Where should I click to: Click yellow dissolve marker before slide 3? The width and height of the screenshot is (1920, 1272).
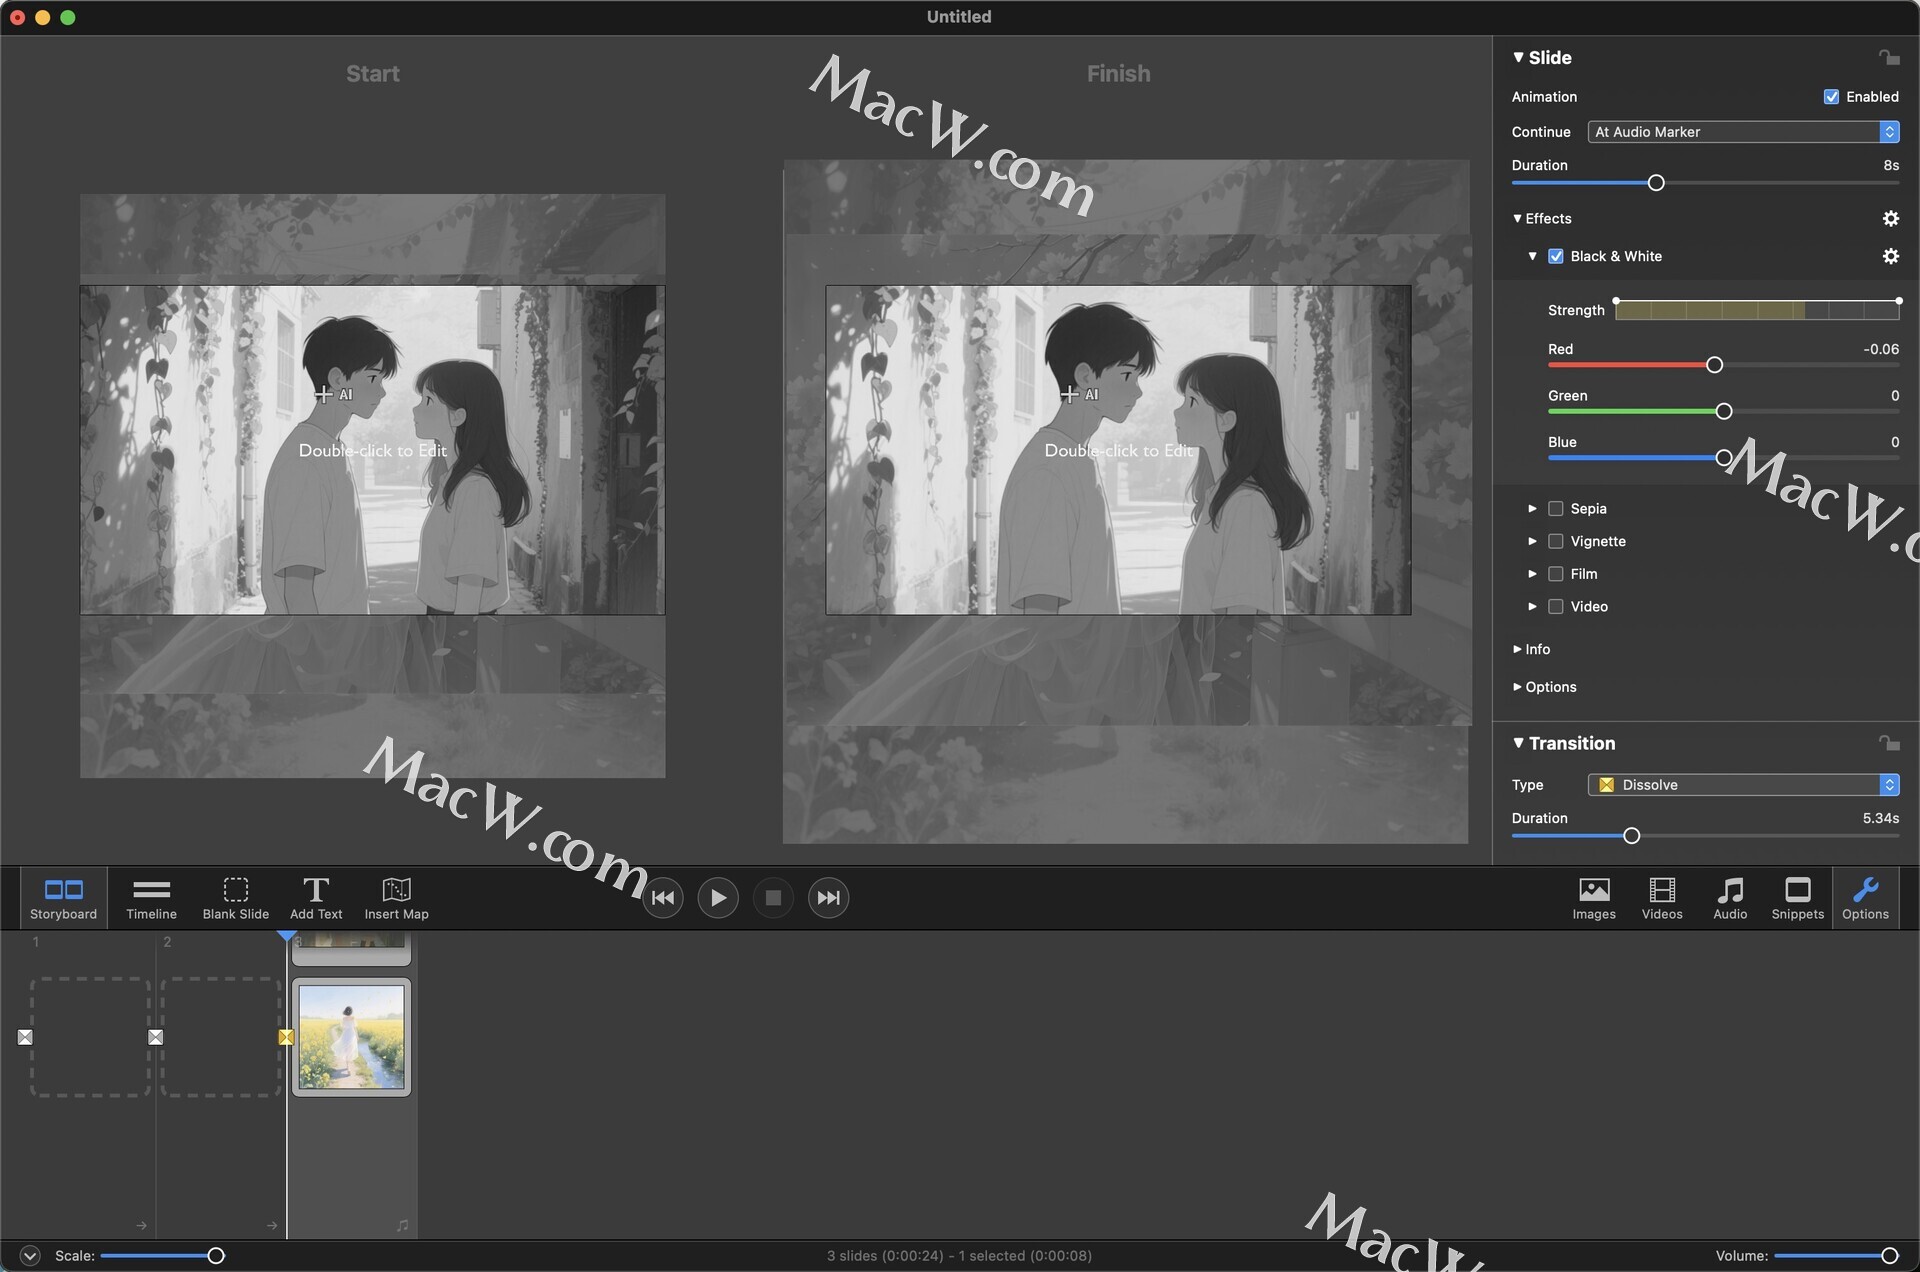[286, 1037]
